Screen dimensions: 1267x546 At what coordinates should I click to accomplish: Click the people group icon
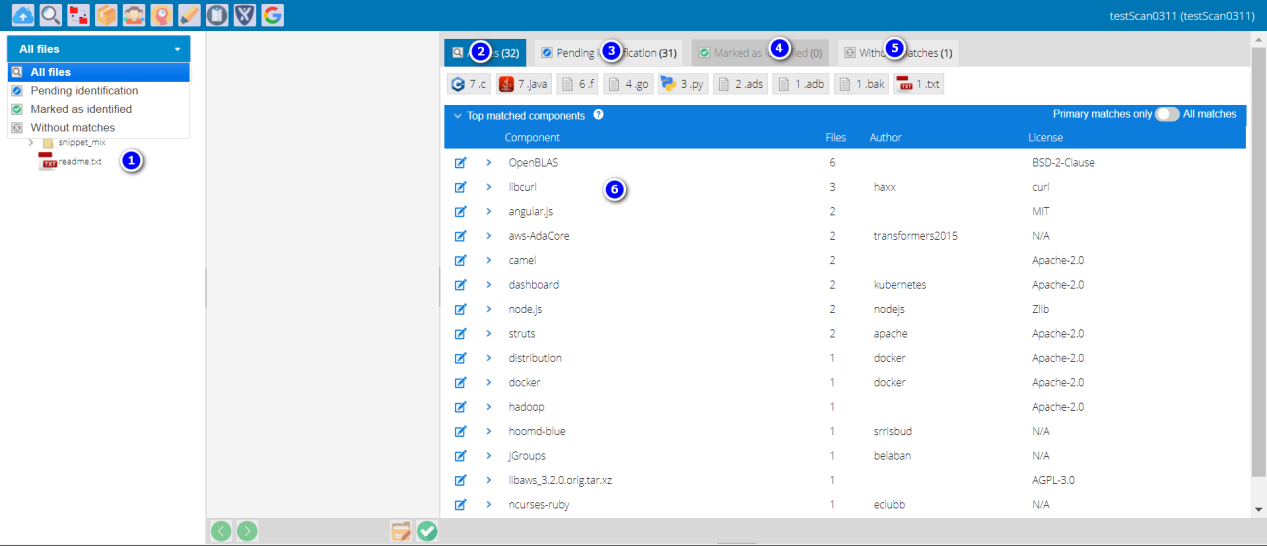pyautogui.click(x=134, y=15)
